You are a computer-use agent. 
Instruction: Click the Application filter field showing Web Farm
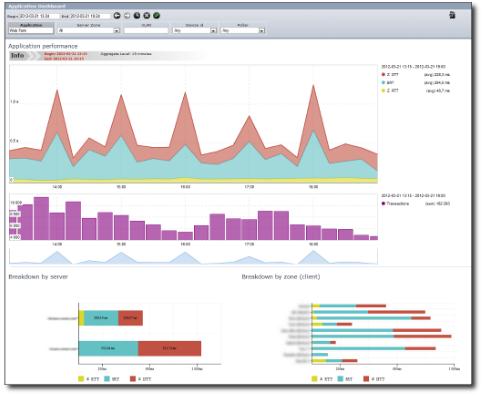[x=31, y=30]
